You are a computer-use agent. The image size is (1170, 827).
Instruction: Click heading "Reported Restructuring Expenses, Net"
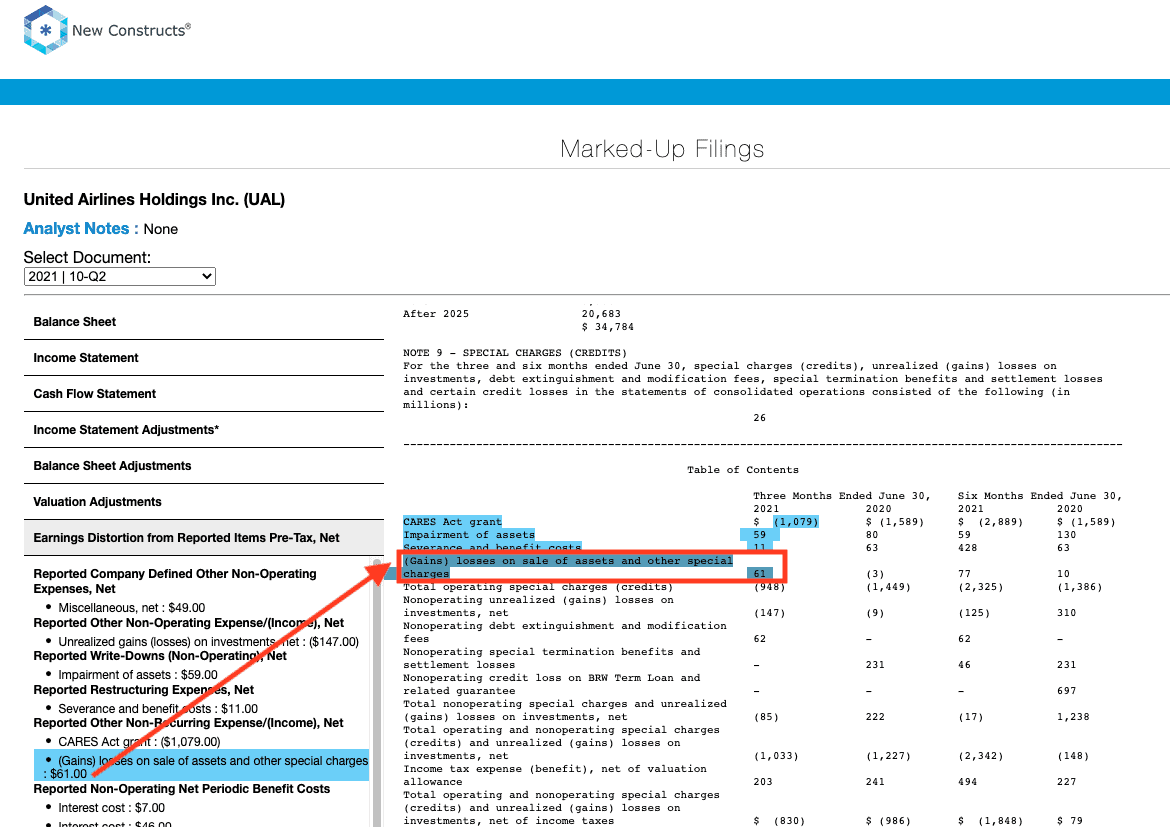[143, 690]
